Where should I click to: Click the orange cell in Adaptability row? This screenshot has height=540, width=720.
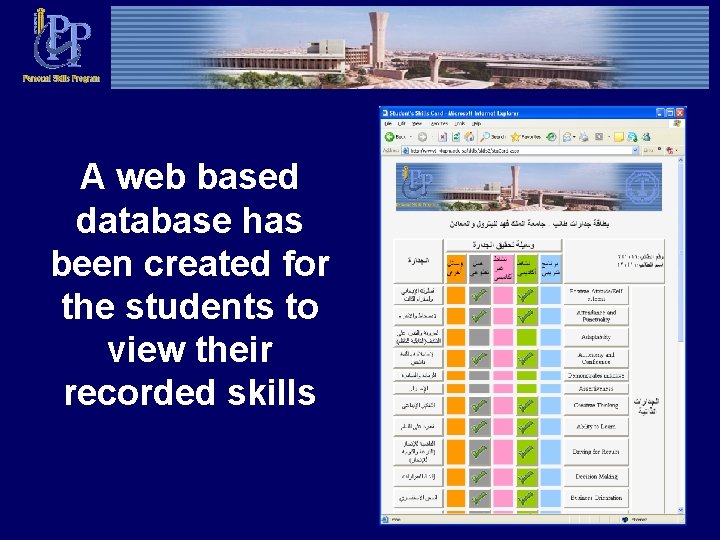coord(456,337)
